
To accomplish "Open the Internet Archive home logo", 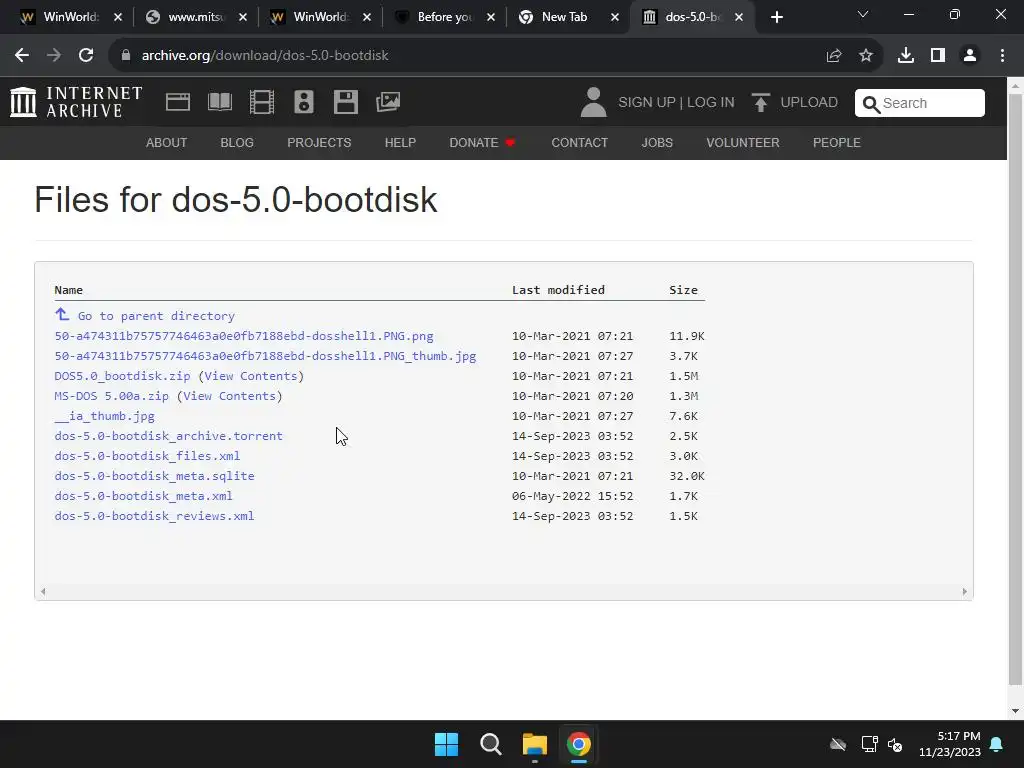I will click(x=76, y=102).
